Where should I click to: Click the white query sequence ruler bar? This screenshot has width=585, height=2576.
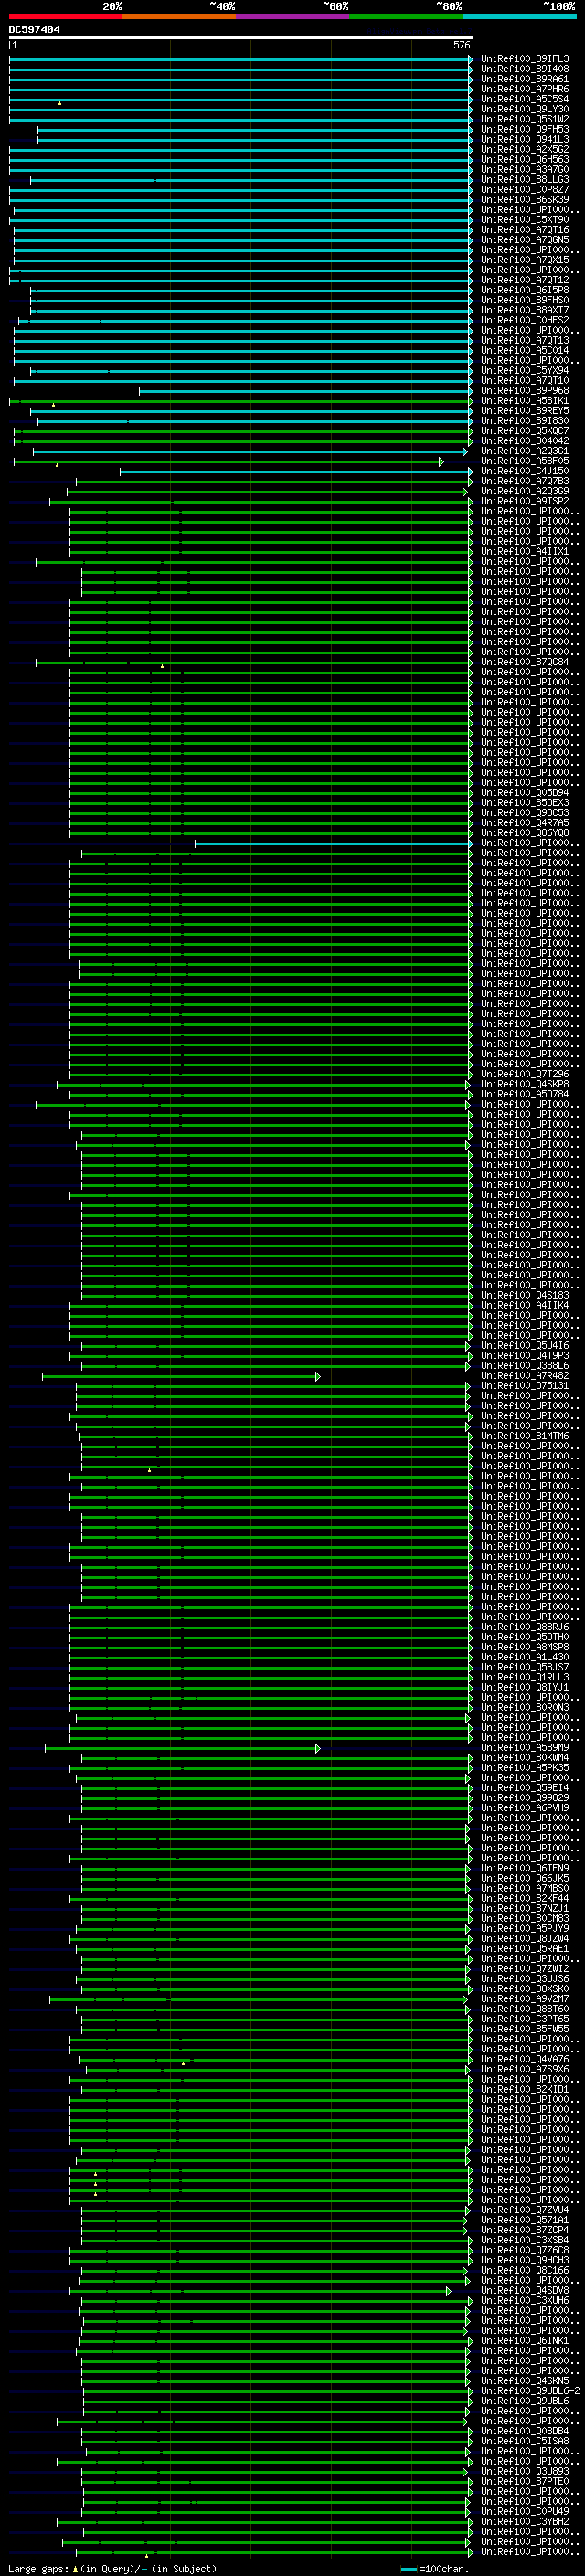tap(241, 38)
